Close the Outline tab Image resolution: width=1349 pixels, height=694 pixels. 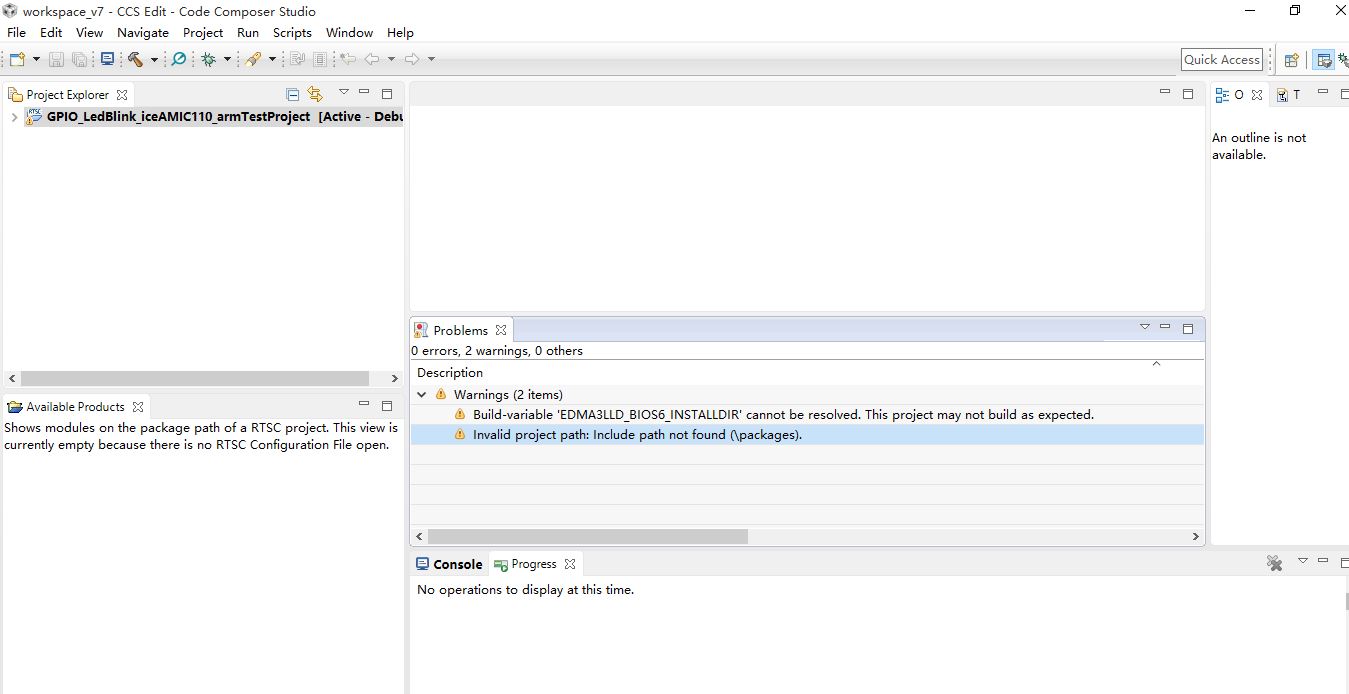1257,94
